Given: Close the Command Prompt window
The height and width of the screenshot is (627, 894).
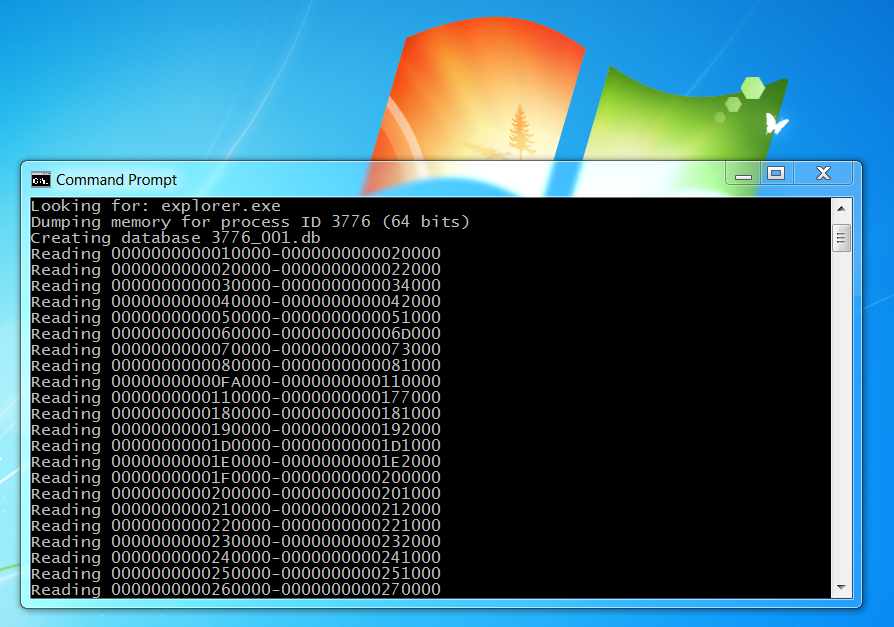Looking at the screenshot, I should pyautogui.click(x=823, y=173).
